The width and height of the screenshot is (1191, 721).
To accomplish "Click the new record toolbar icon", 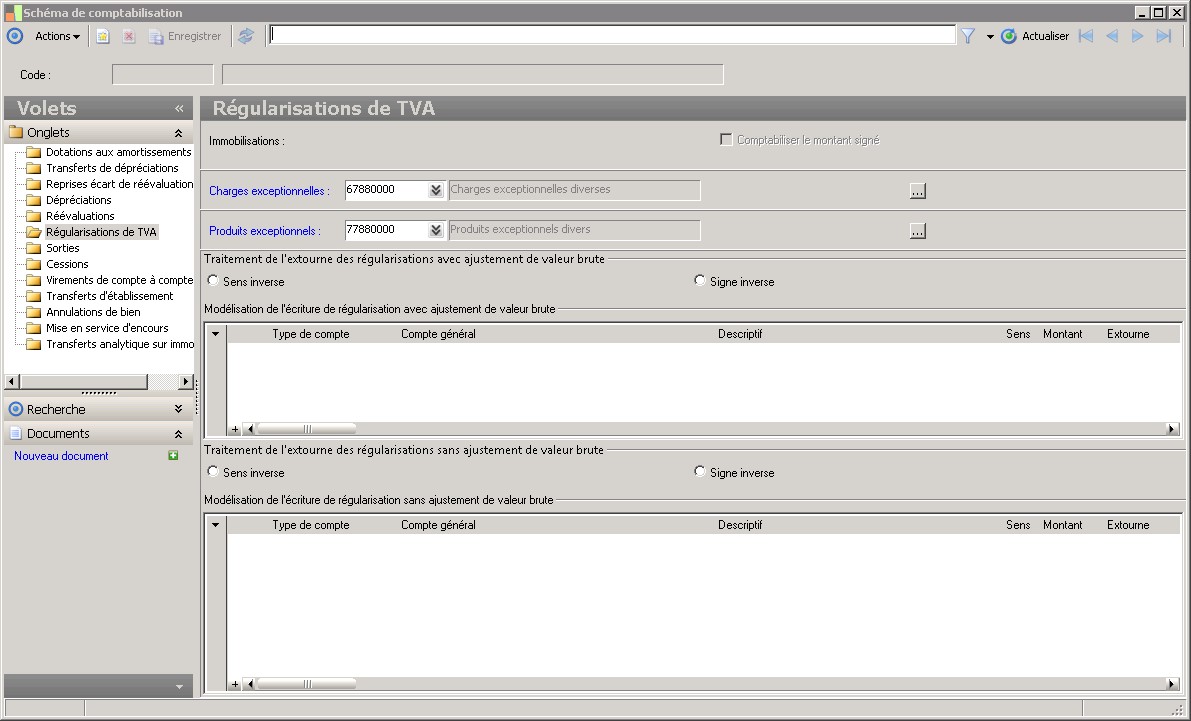I will [x=103, y=36].
